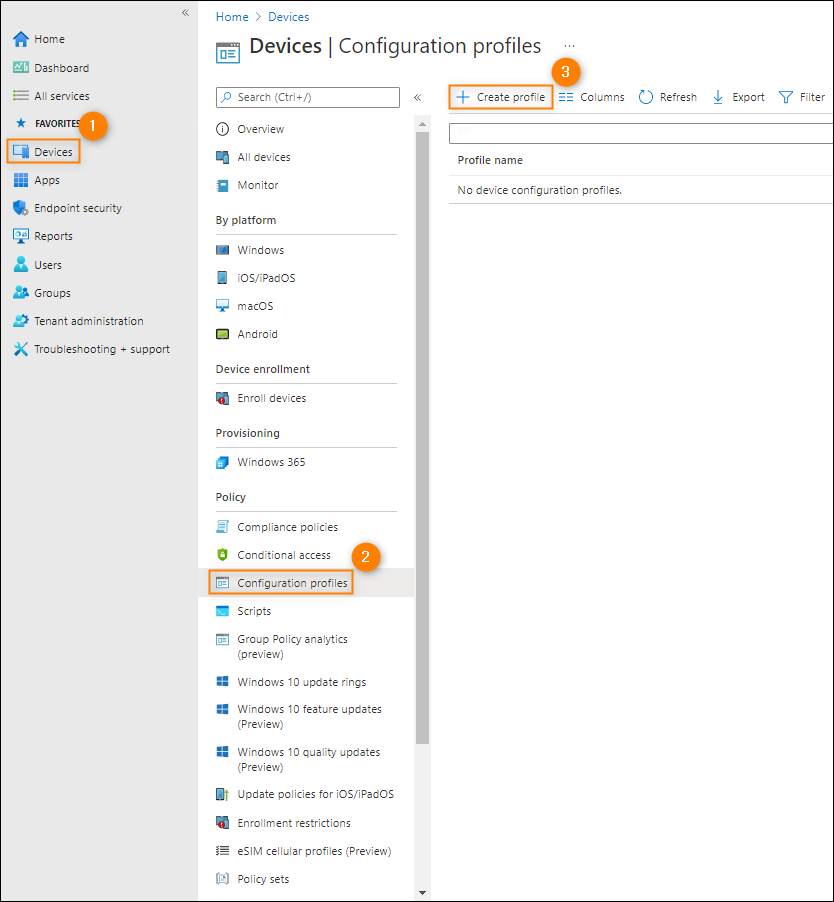Export the configuration profiles list
This screenshot has height=902, width=834.
[x=738, y=97]
